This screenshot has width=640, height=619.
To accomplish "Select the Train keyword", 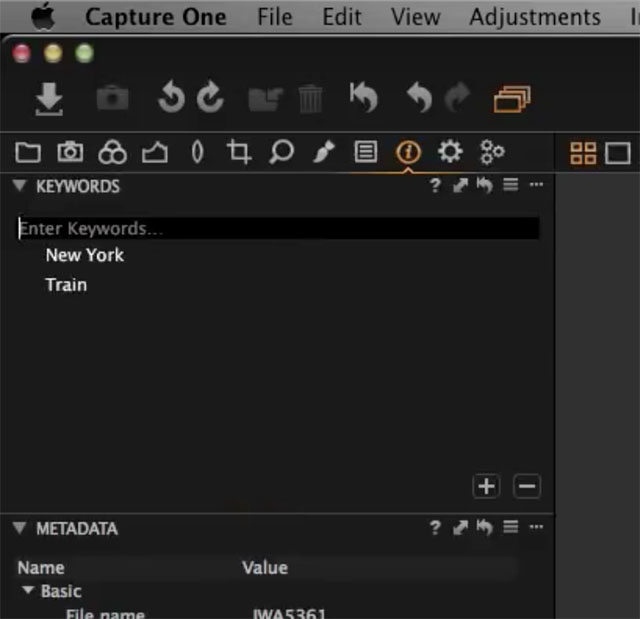I will point(66,285).
